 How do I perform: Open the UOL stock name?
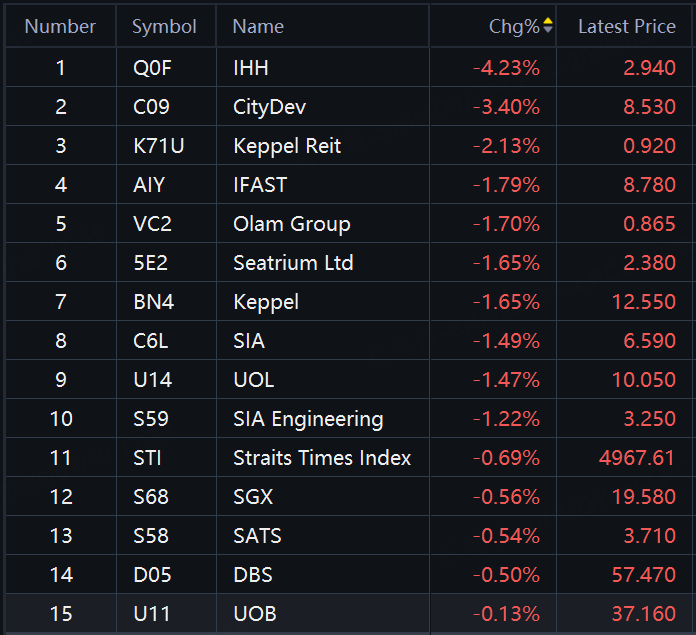click(x=253, y=380)
